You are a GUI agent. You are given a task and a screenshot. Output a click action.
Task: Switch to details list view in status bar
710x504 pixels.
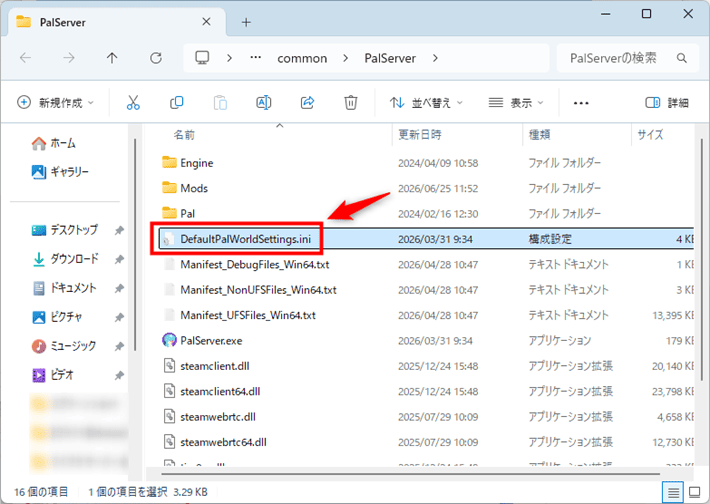673,492
